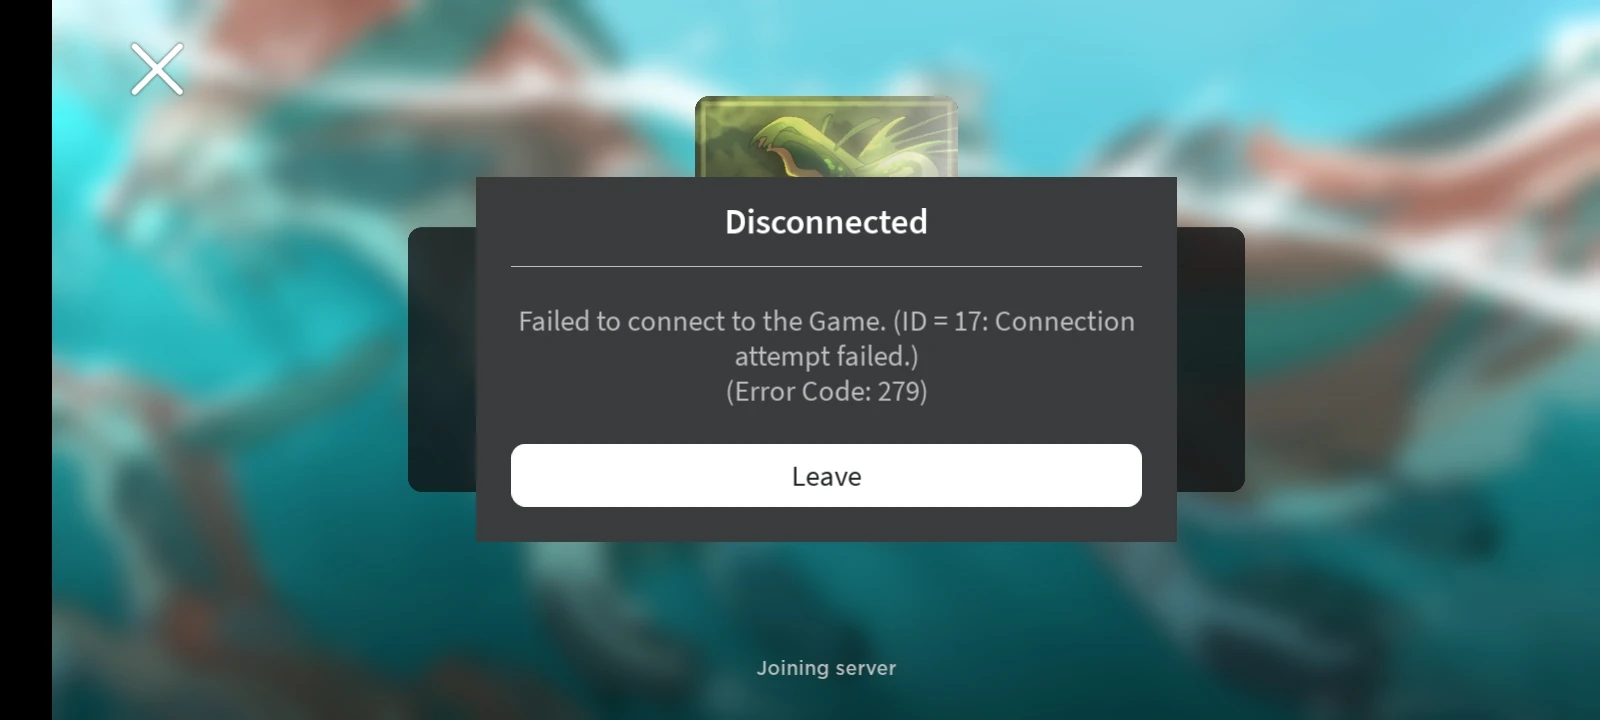Tap the black bar on the screen edge
1600x720 pixels.
[x=26, y=360]
